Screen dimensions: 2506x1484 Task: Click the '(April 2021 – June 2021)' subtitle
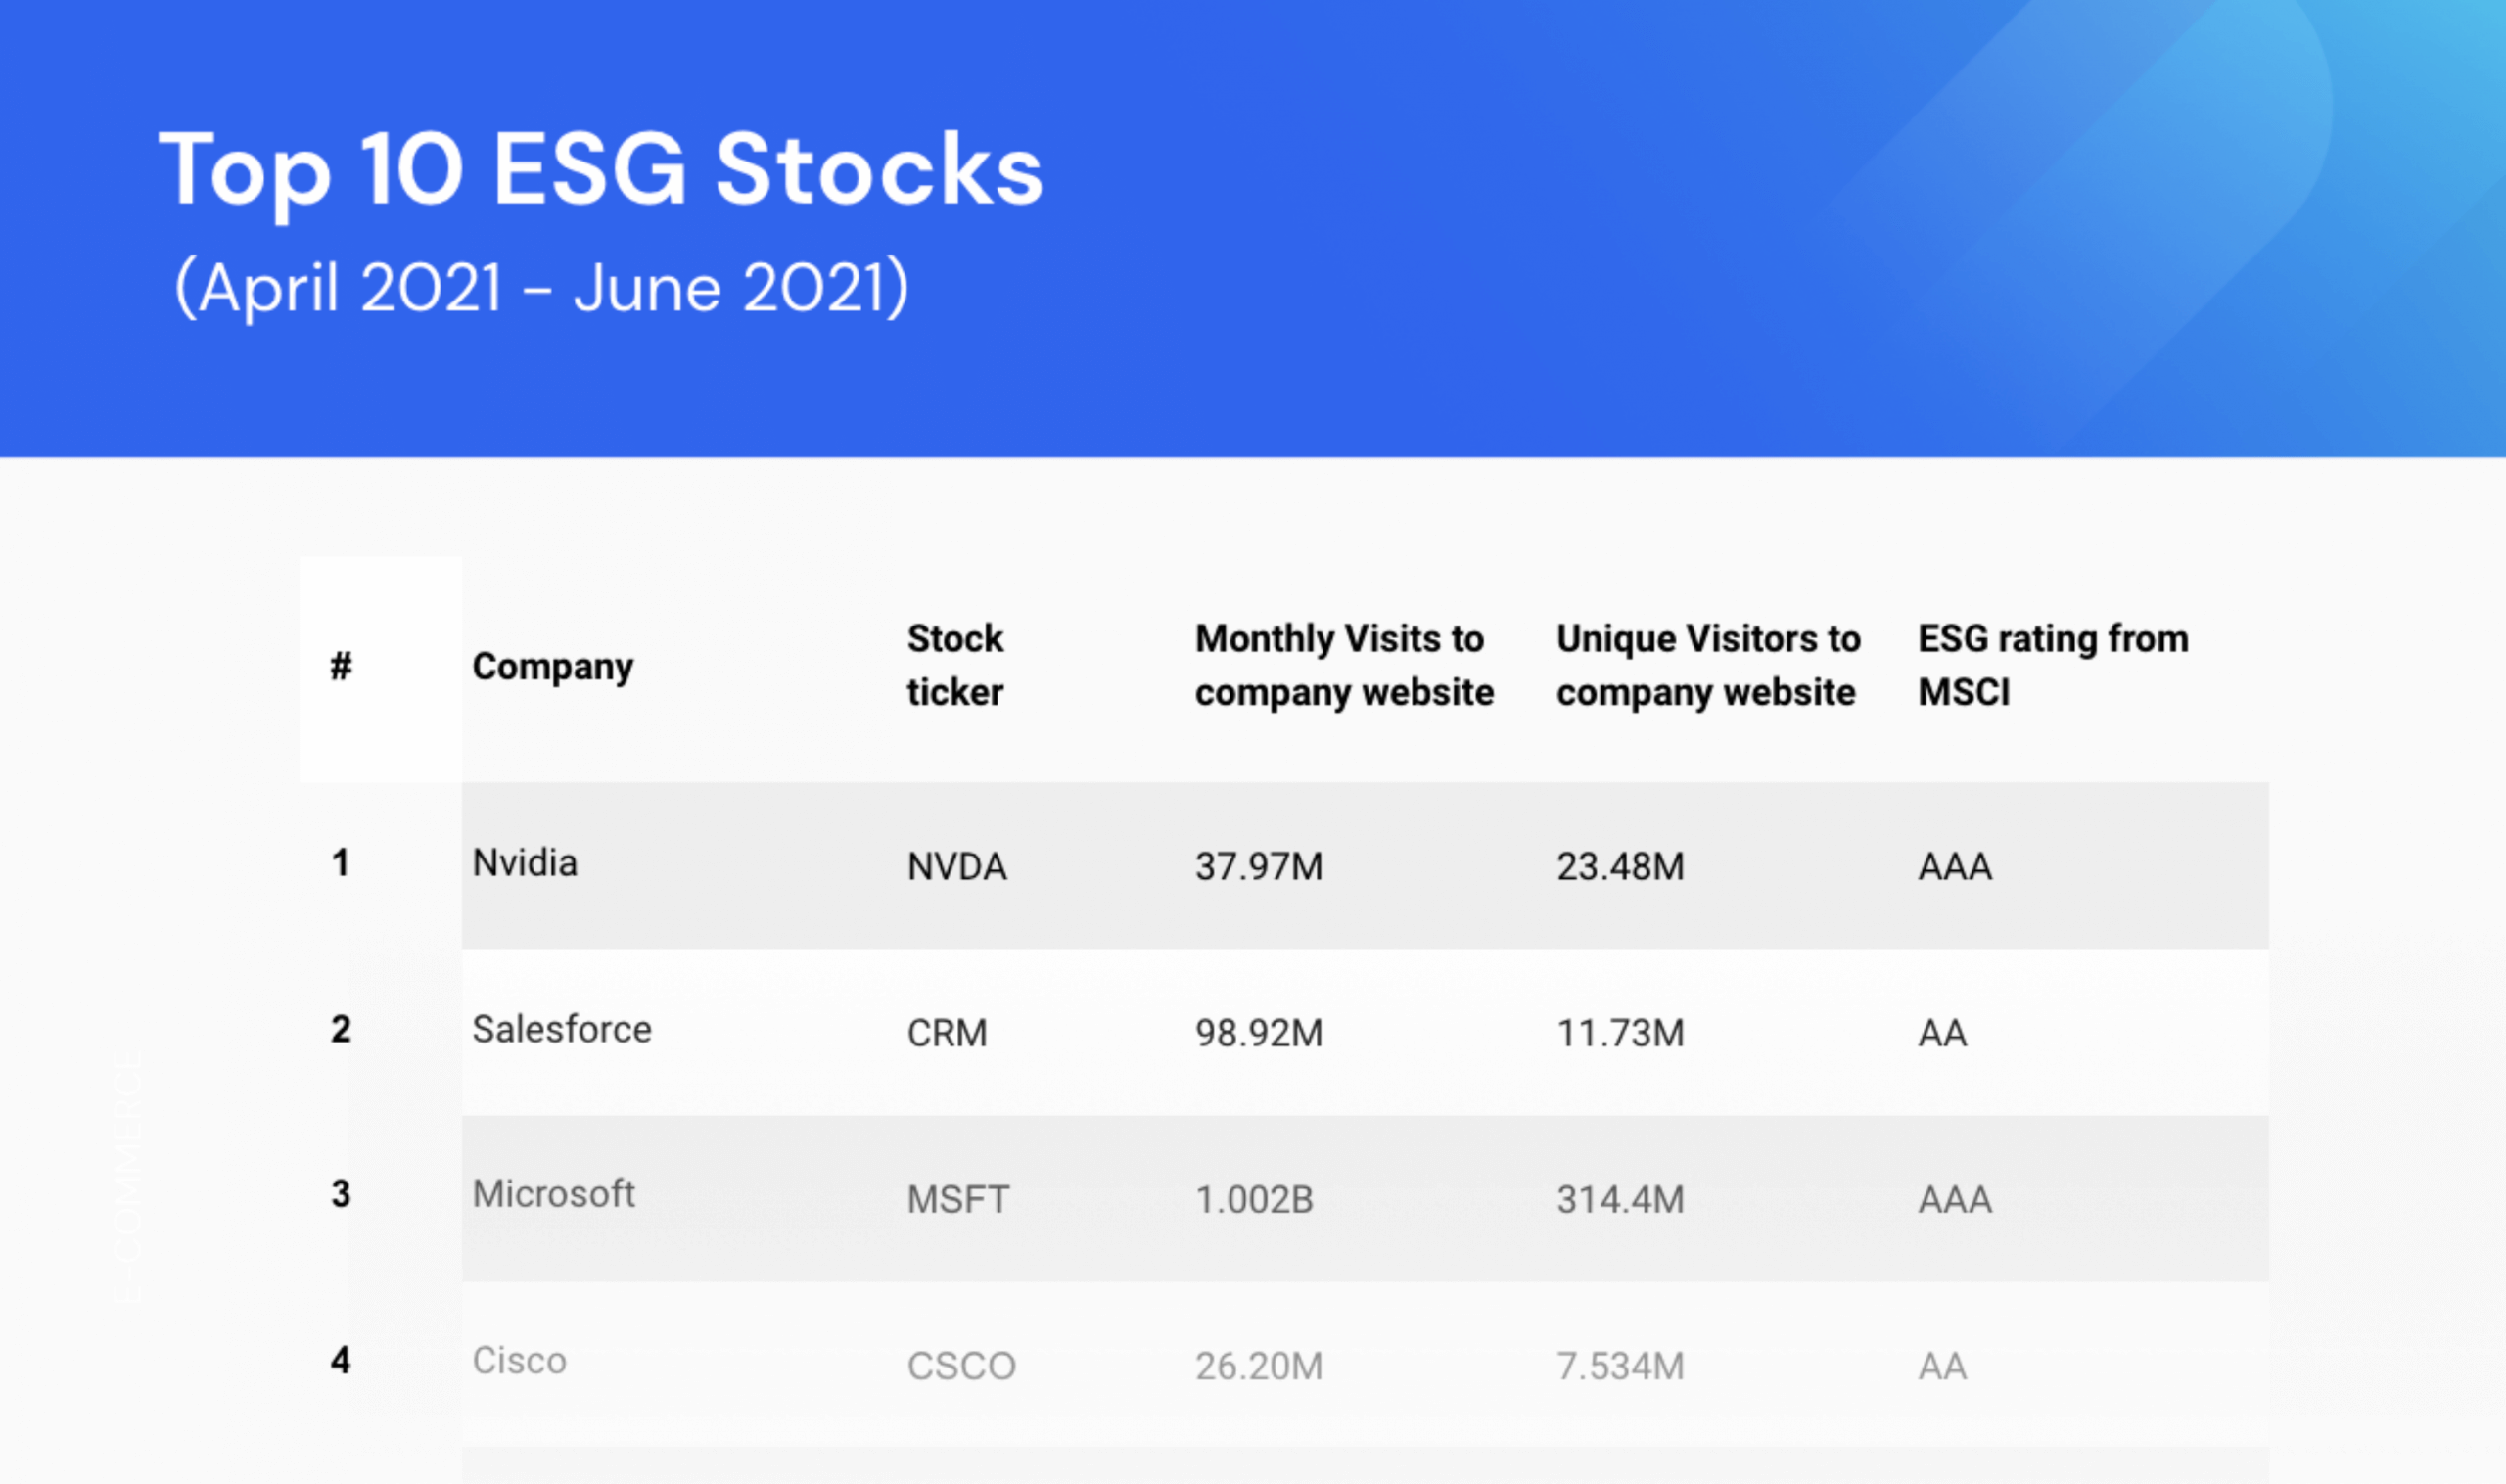click(x=541, y=288)
